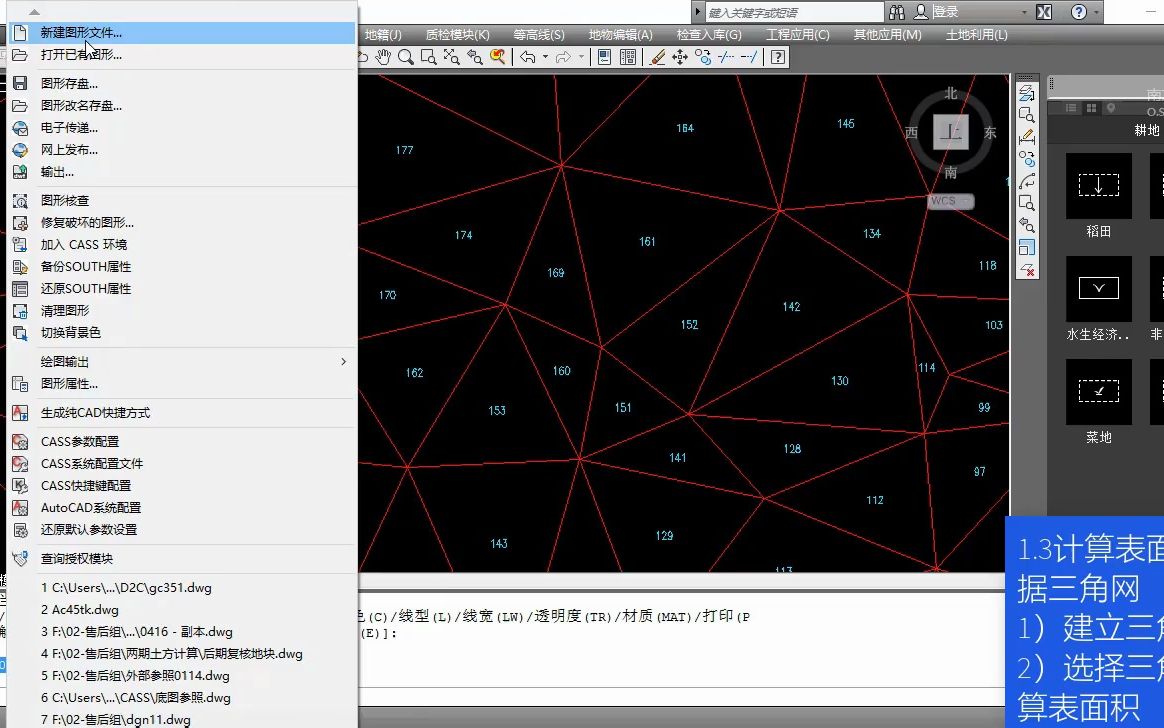Click the Undo icon in the toolbar
Image resolution: width=1164 pixels, height=728 pixels.
528,57
